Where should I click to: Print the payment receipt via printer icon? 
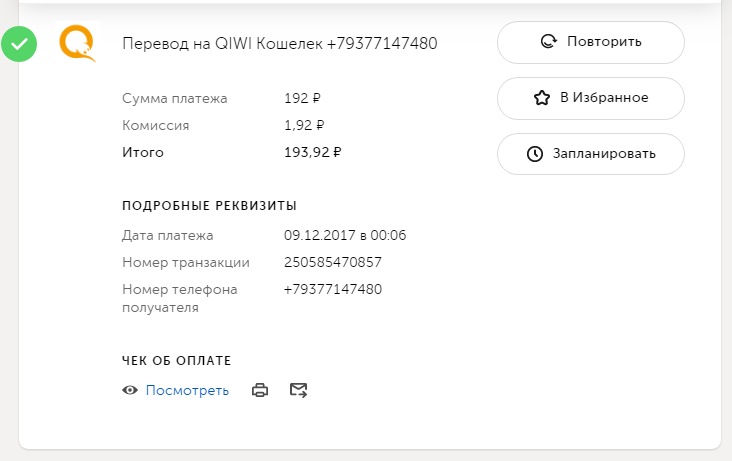point(260,390)
